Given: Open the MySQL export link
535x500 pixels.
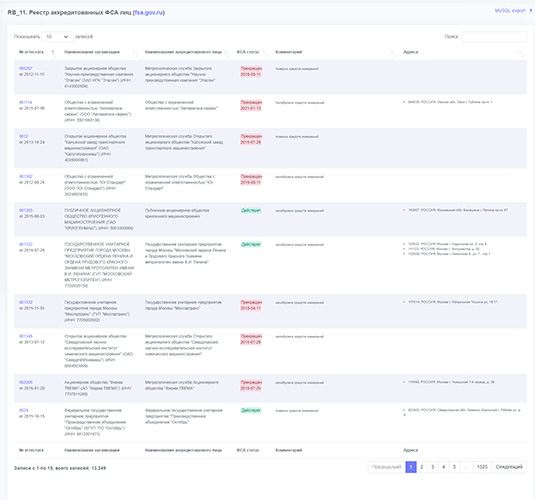Looking at the screenshot, I should [510, 11].
